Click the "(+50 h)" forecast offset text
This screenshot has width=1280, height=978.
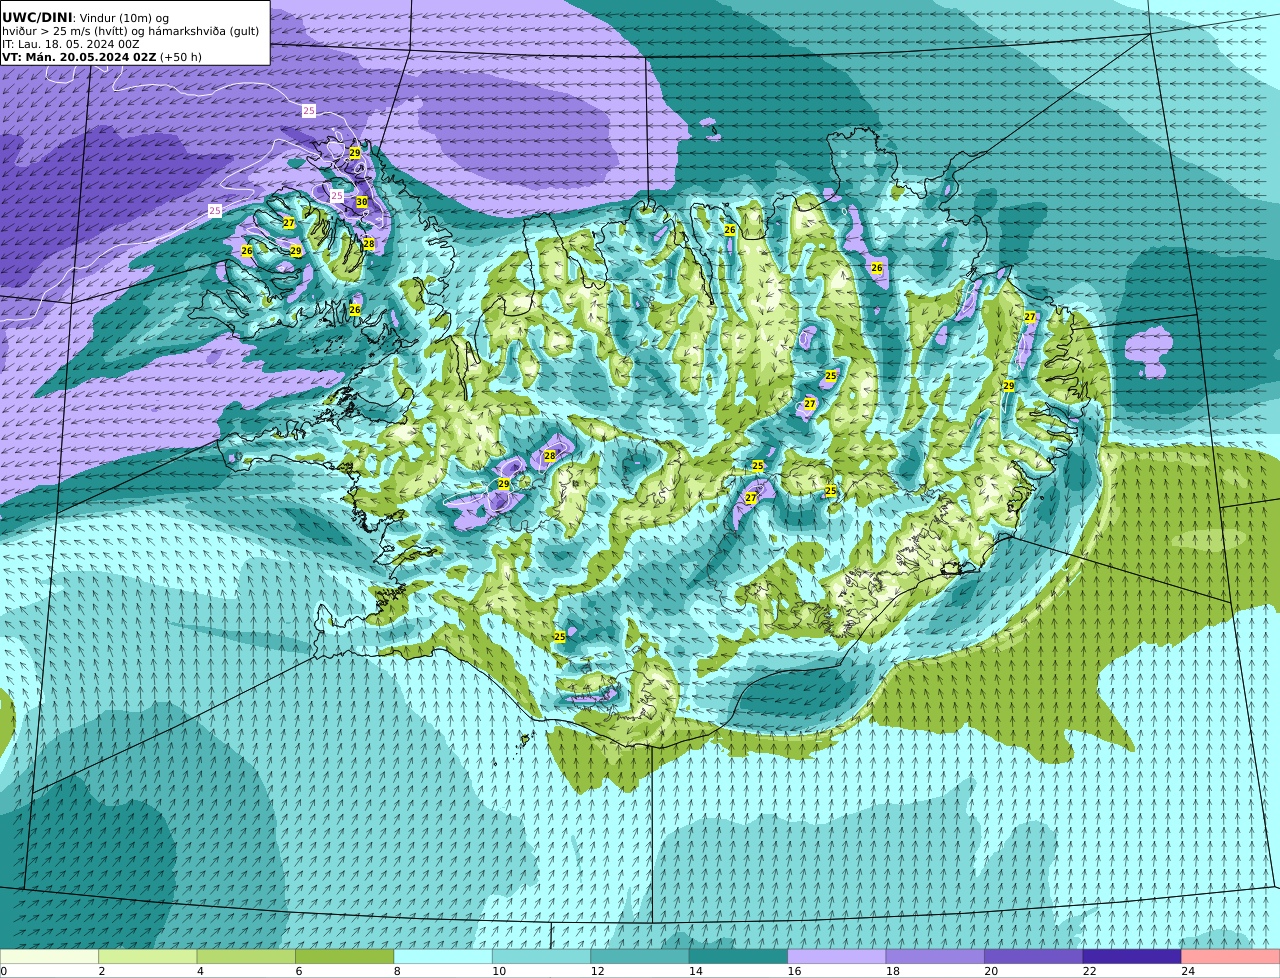pyautogui.click(x=181, y=57)
